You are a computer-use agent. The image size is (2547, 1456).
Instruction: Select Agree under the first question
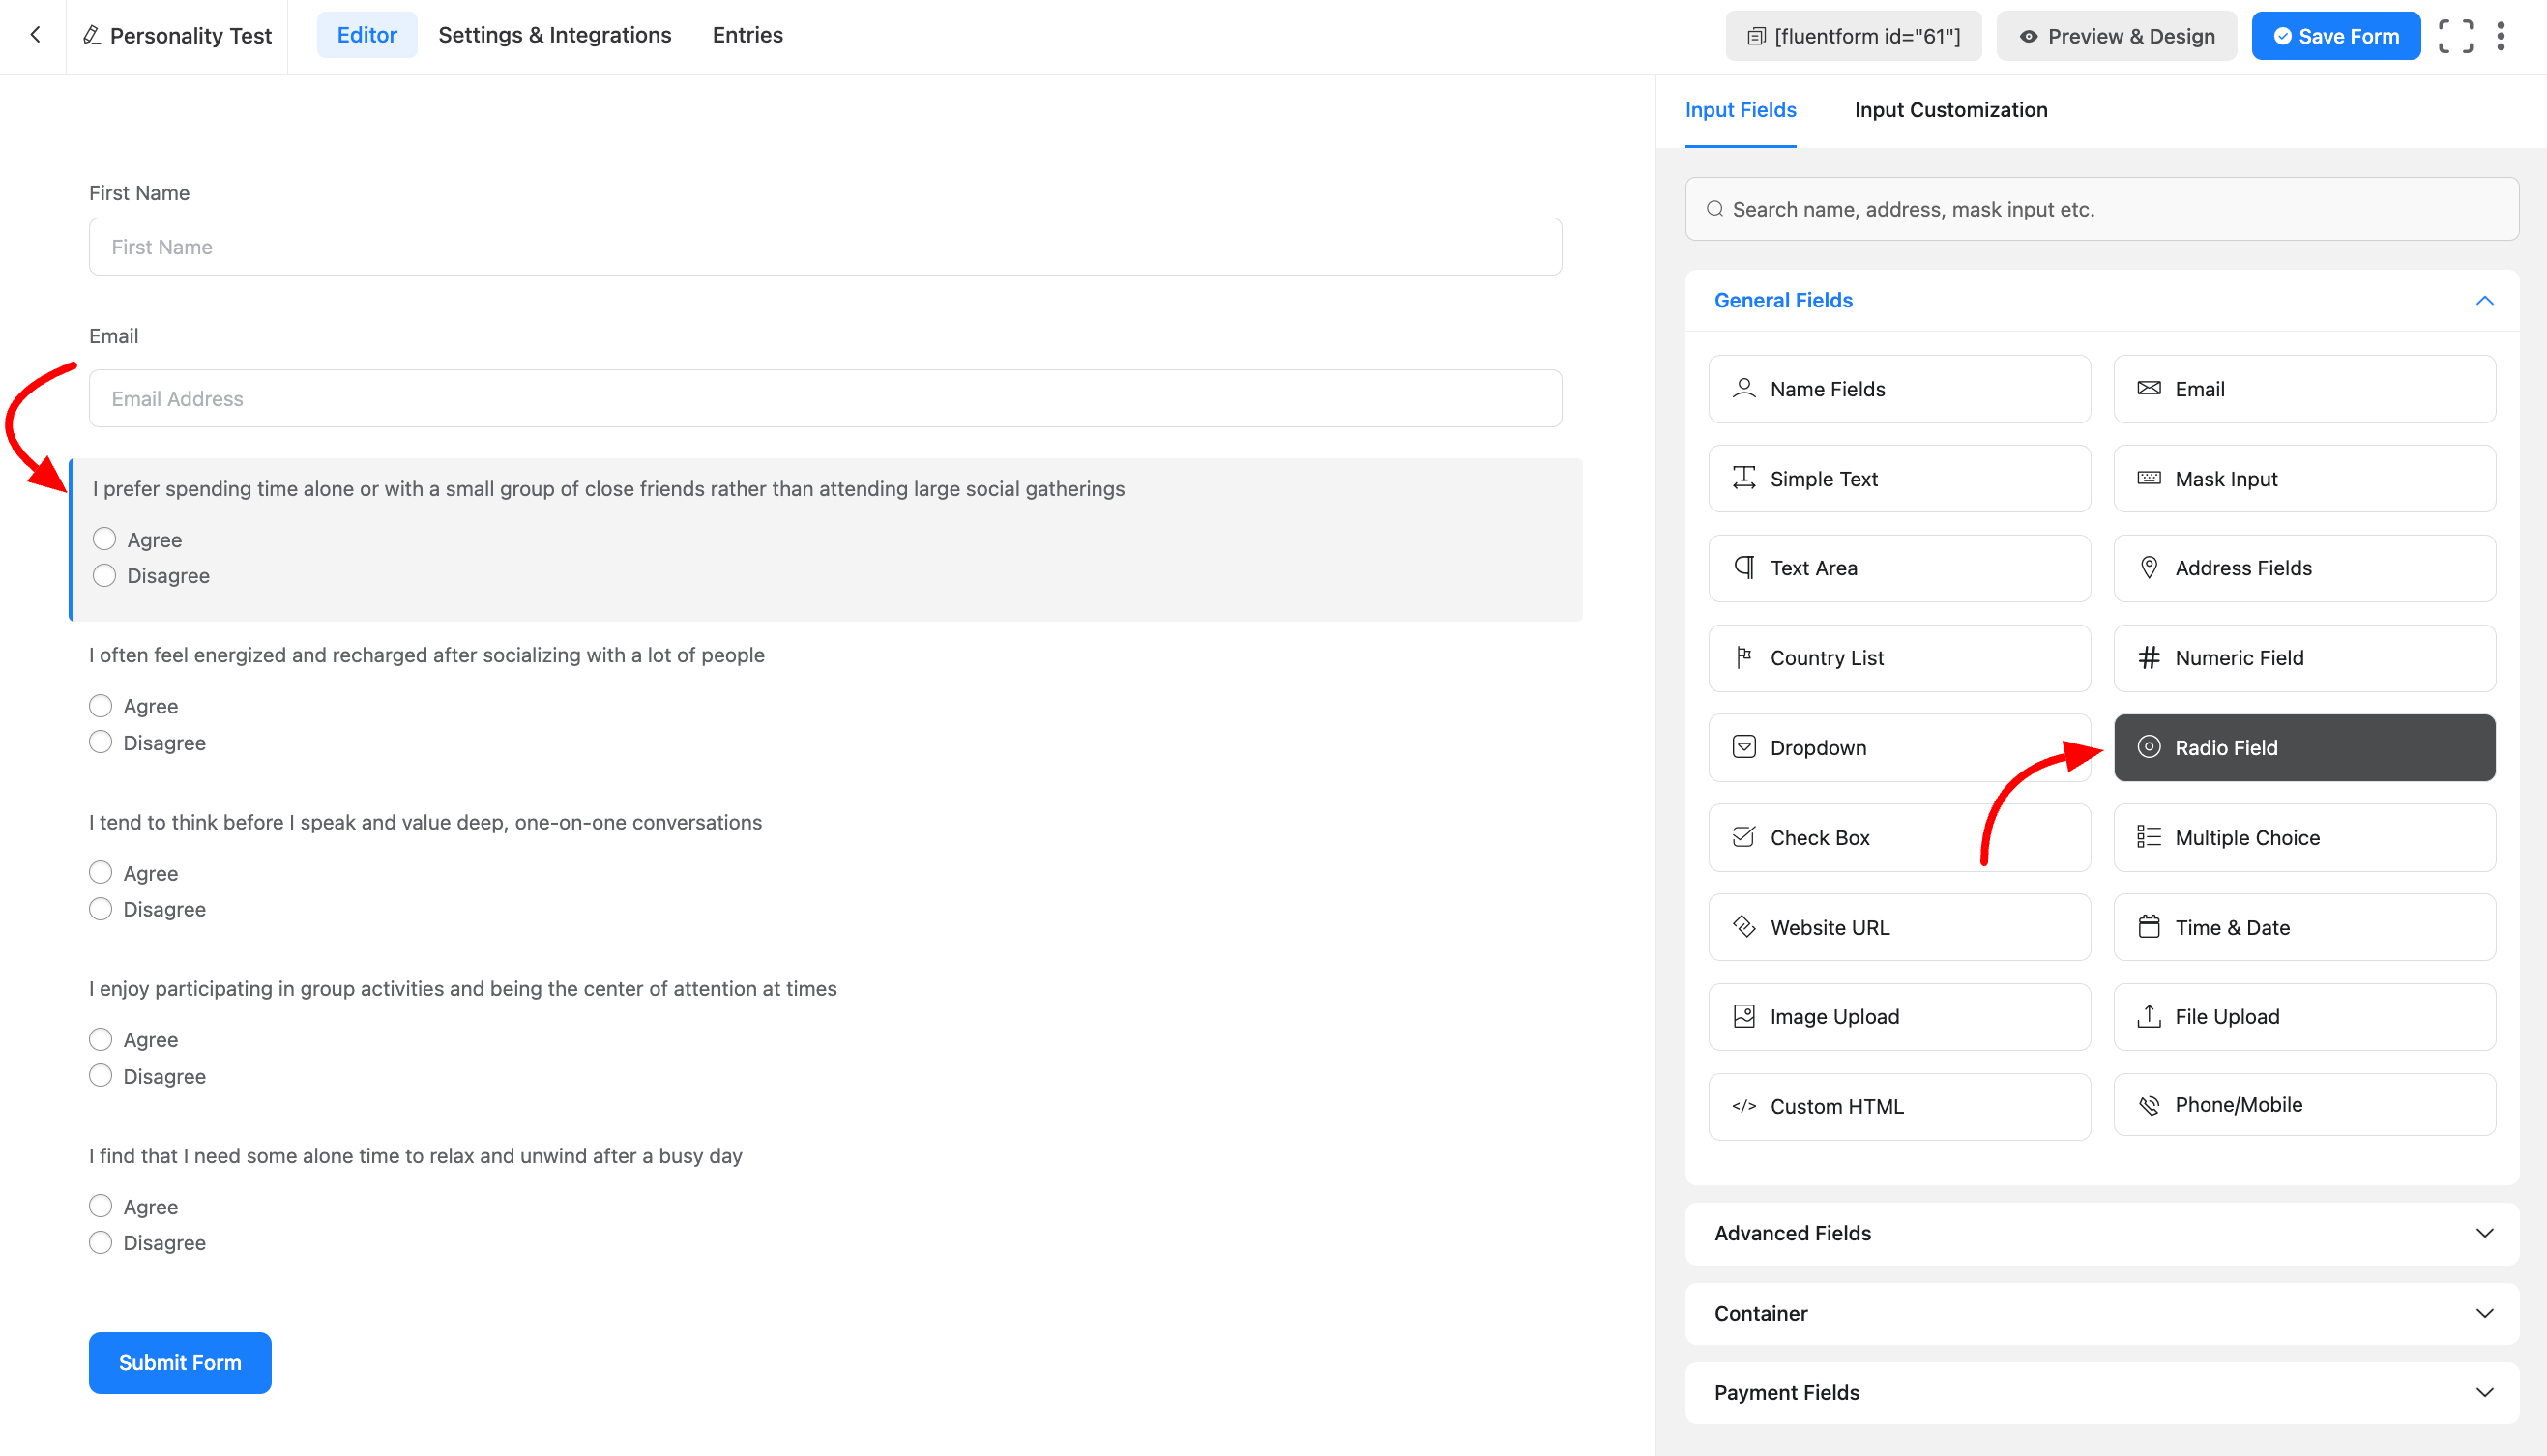tap(104, 539)
